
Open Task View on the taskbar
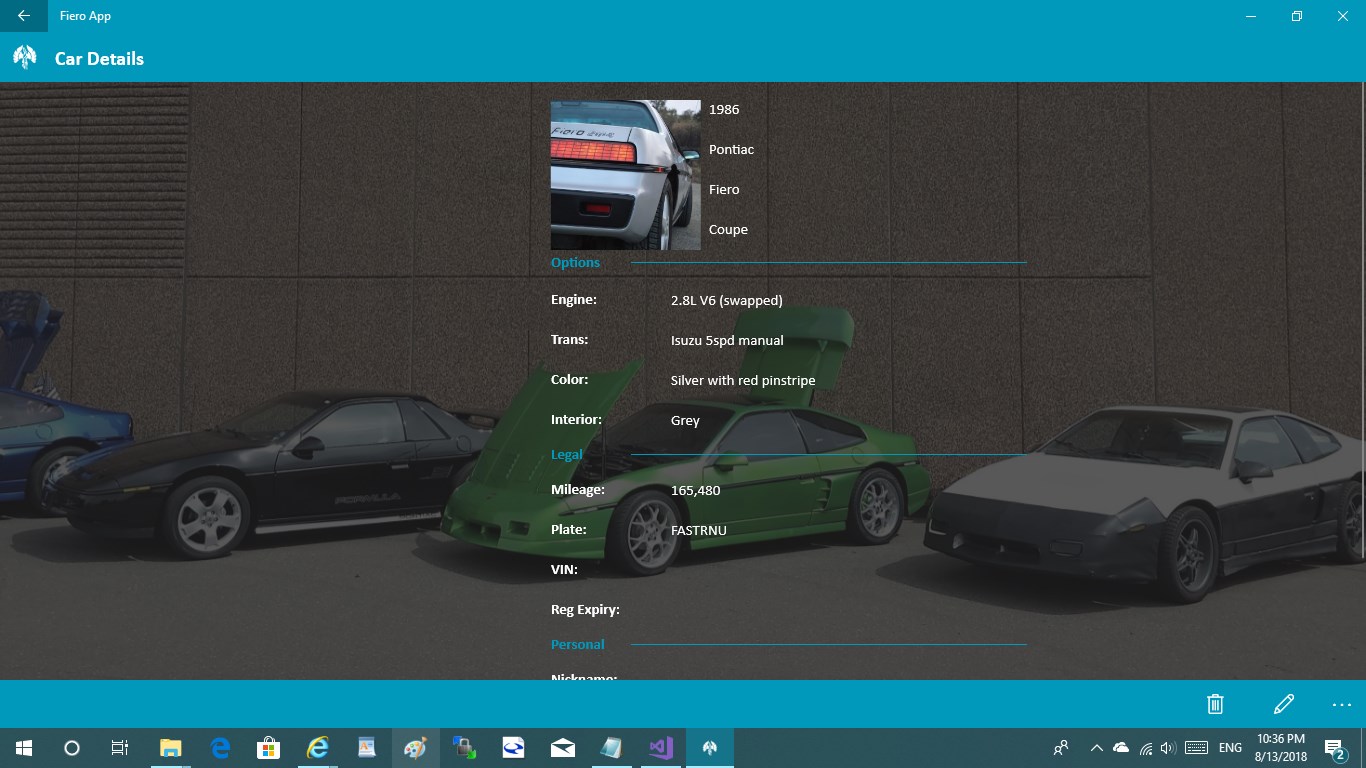coord(120,748)
